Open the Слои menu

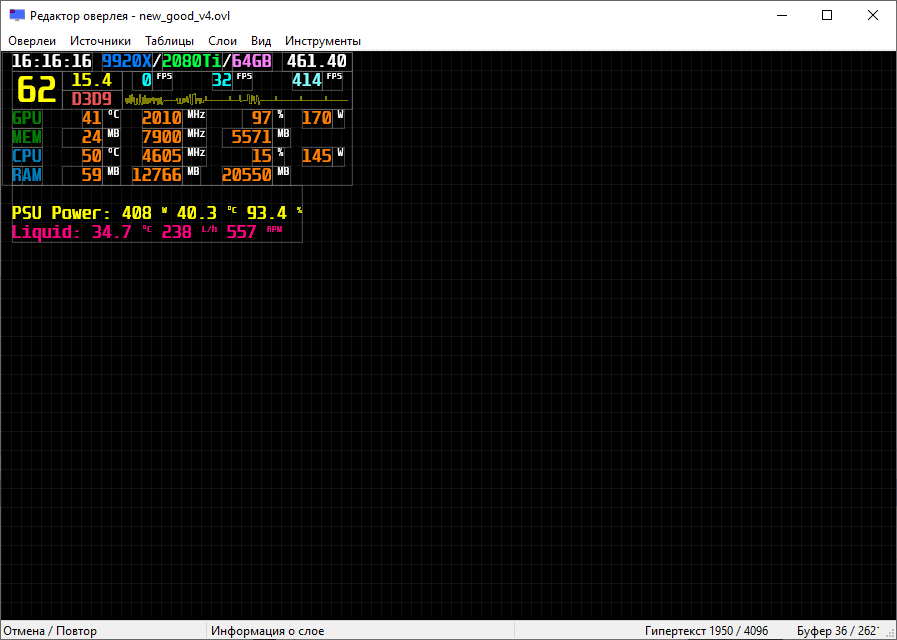pyautogui.click(x=222, y=41)
